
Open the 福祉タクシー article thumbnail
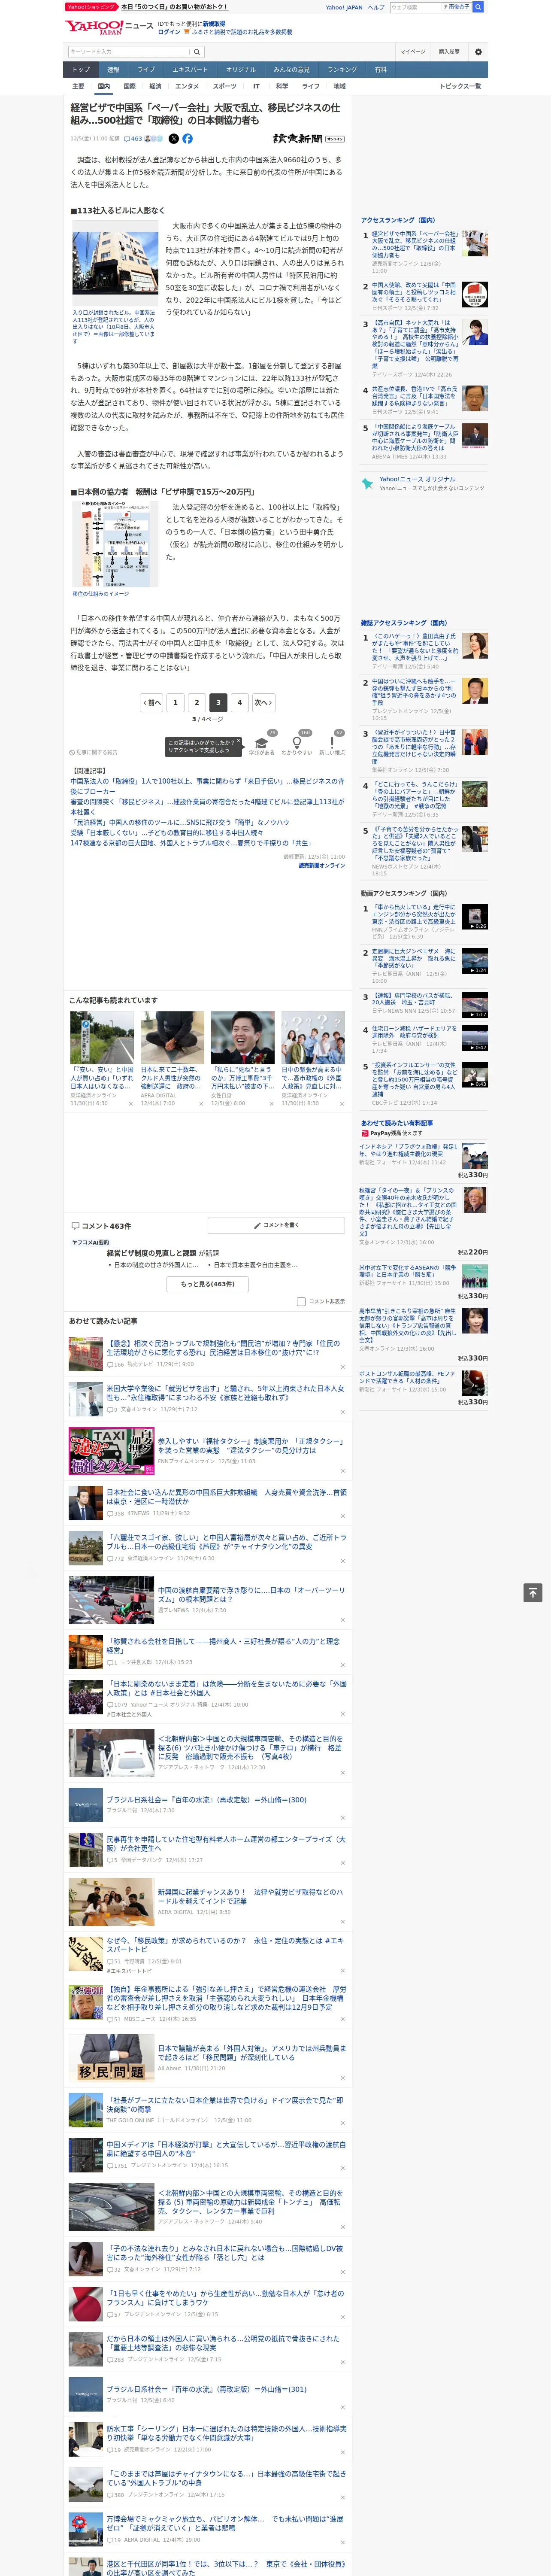pyautogui.click(x=111, y=1451)
